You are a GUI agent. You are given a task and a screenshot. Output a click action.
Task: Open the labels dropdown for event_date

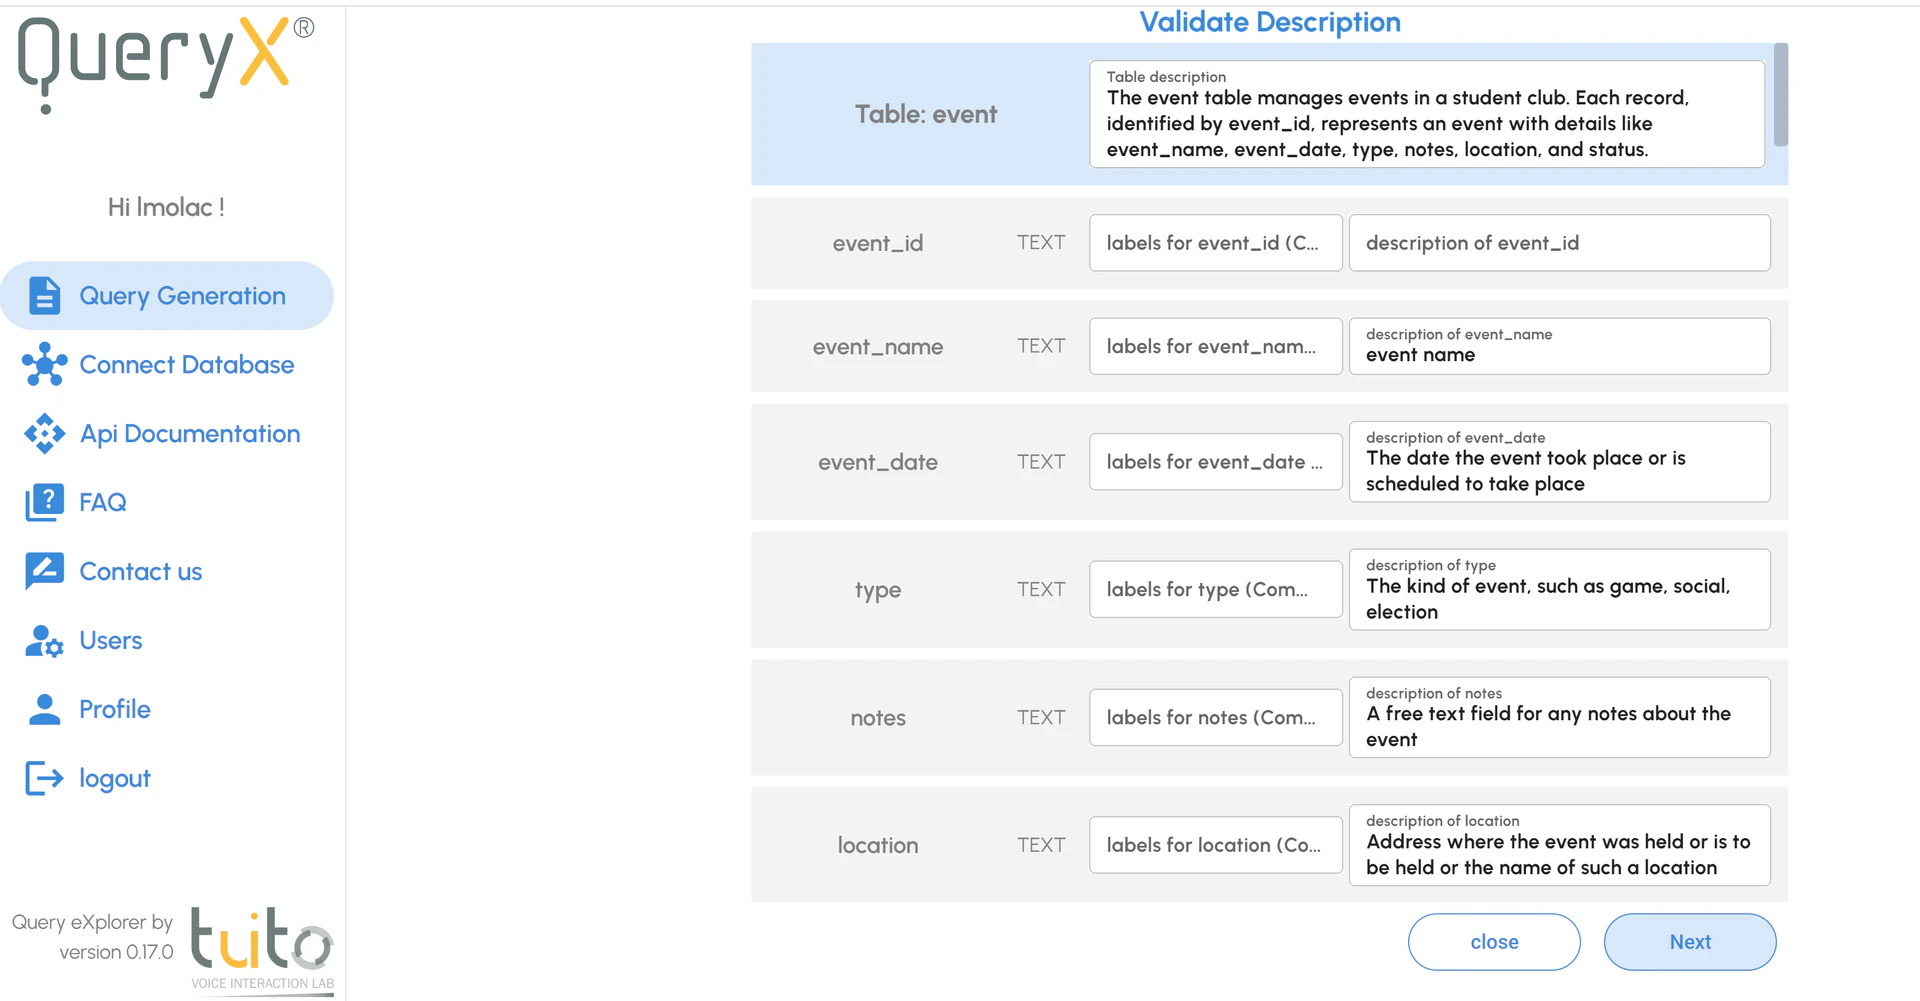click(1215, 462)
